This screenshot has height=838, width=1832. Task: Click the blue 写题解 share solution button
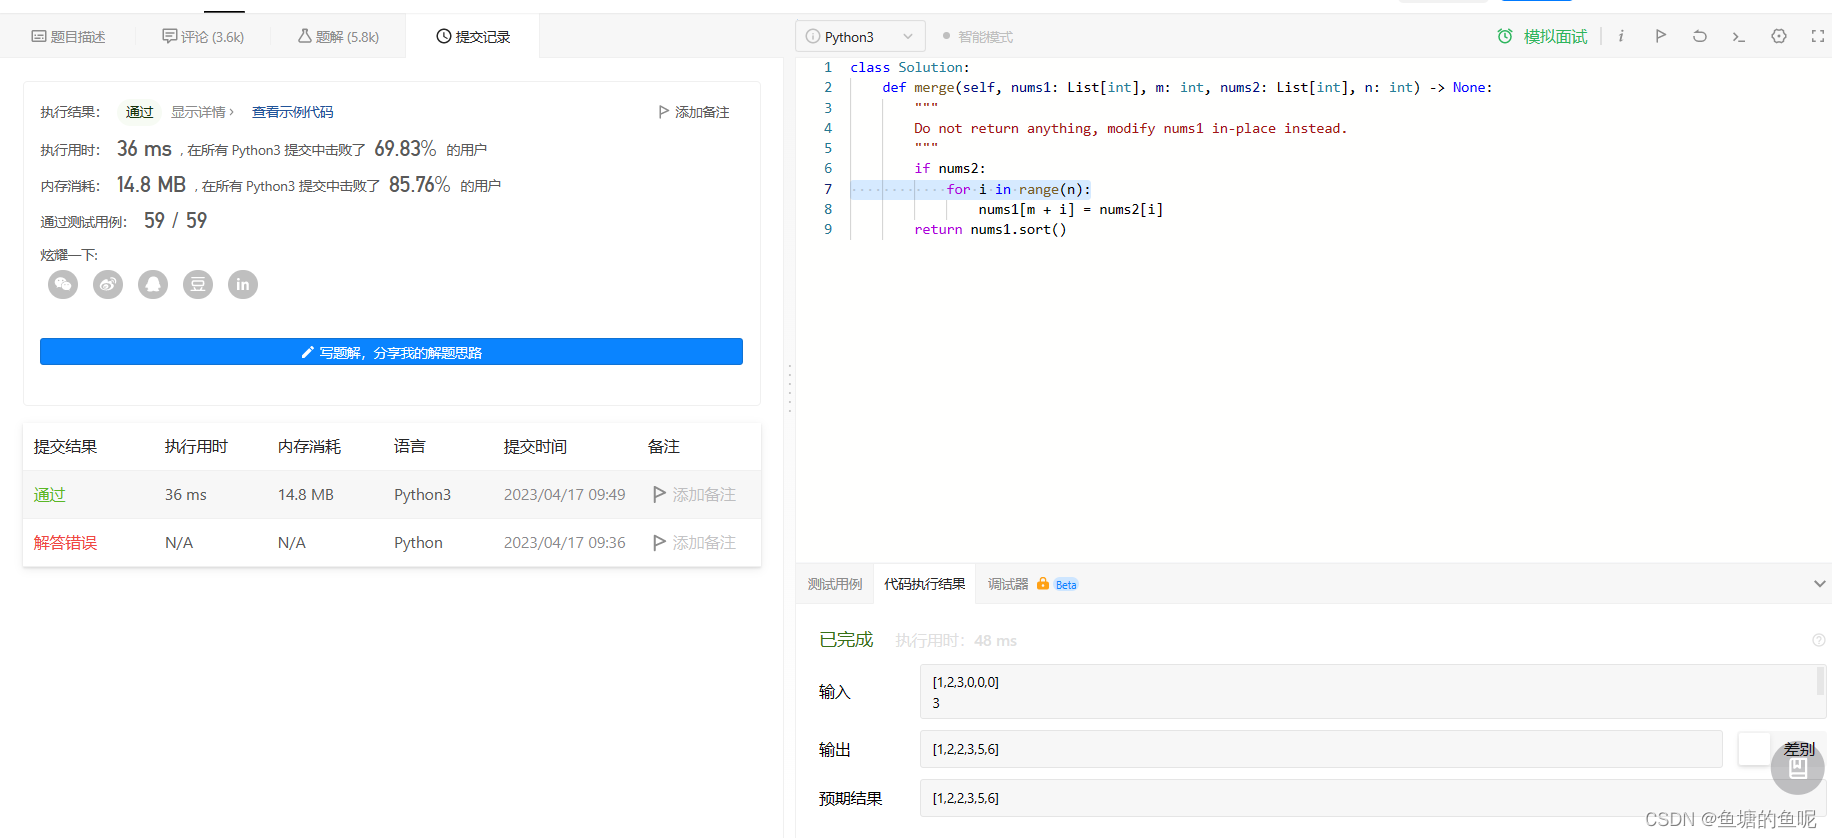click(x=391, y=352)
